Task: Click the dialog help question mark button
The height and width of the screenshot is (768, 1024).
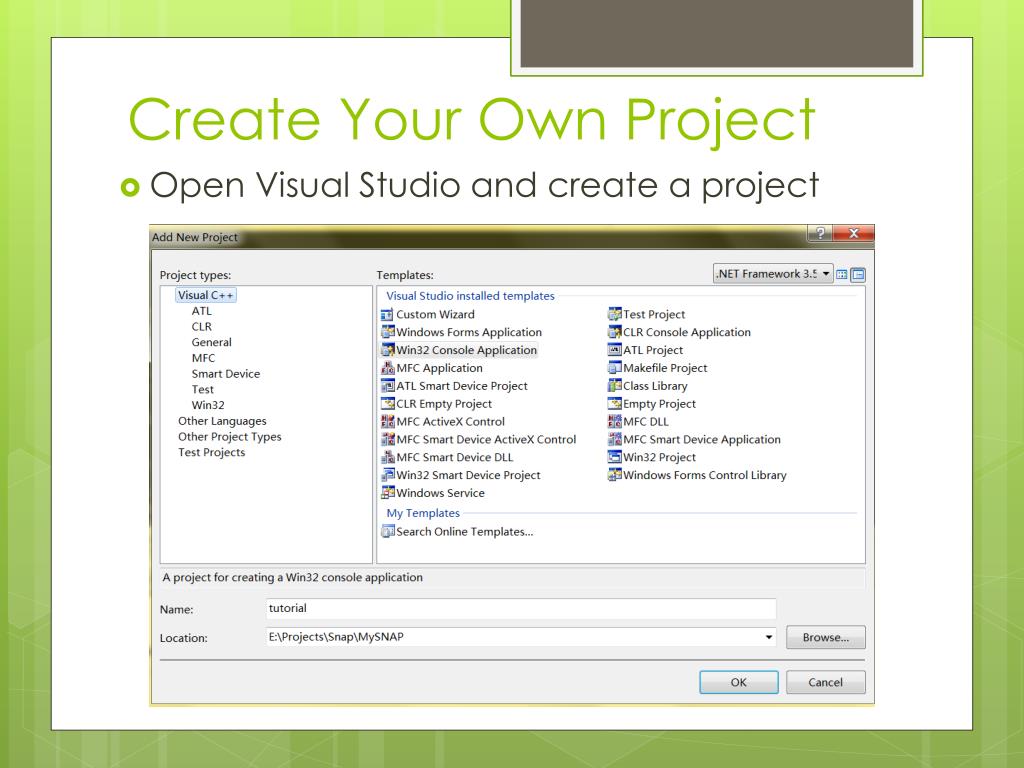Action: tap(820, 233)
